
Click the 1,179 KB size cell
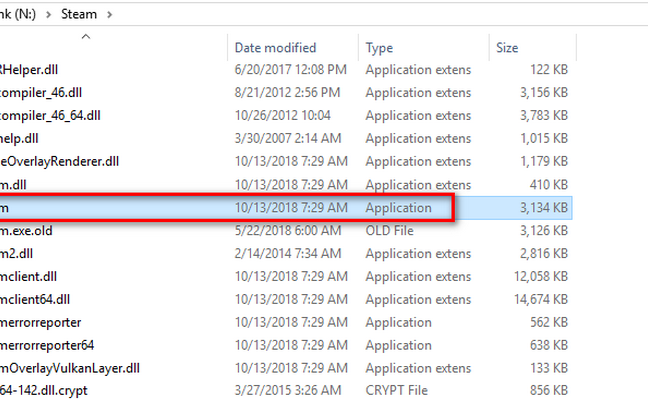[x=544, y=162]
